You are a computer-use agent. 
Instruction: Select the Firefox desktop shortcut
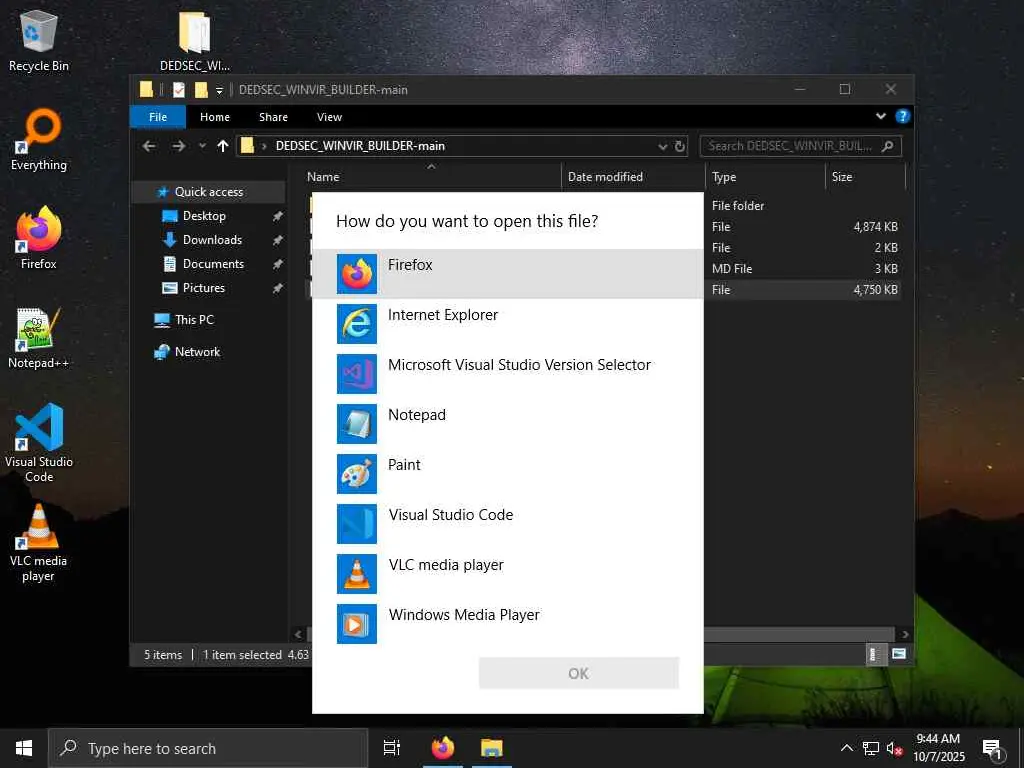39,238
